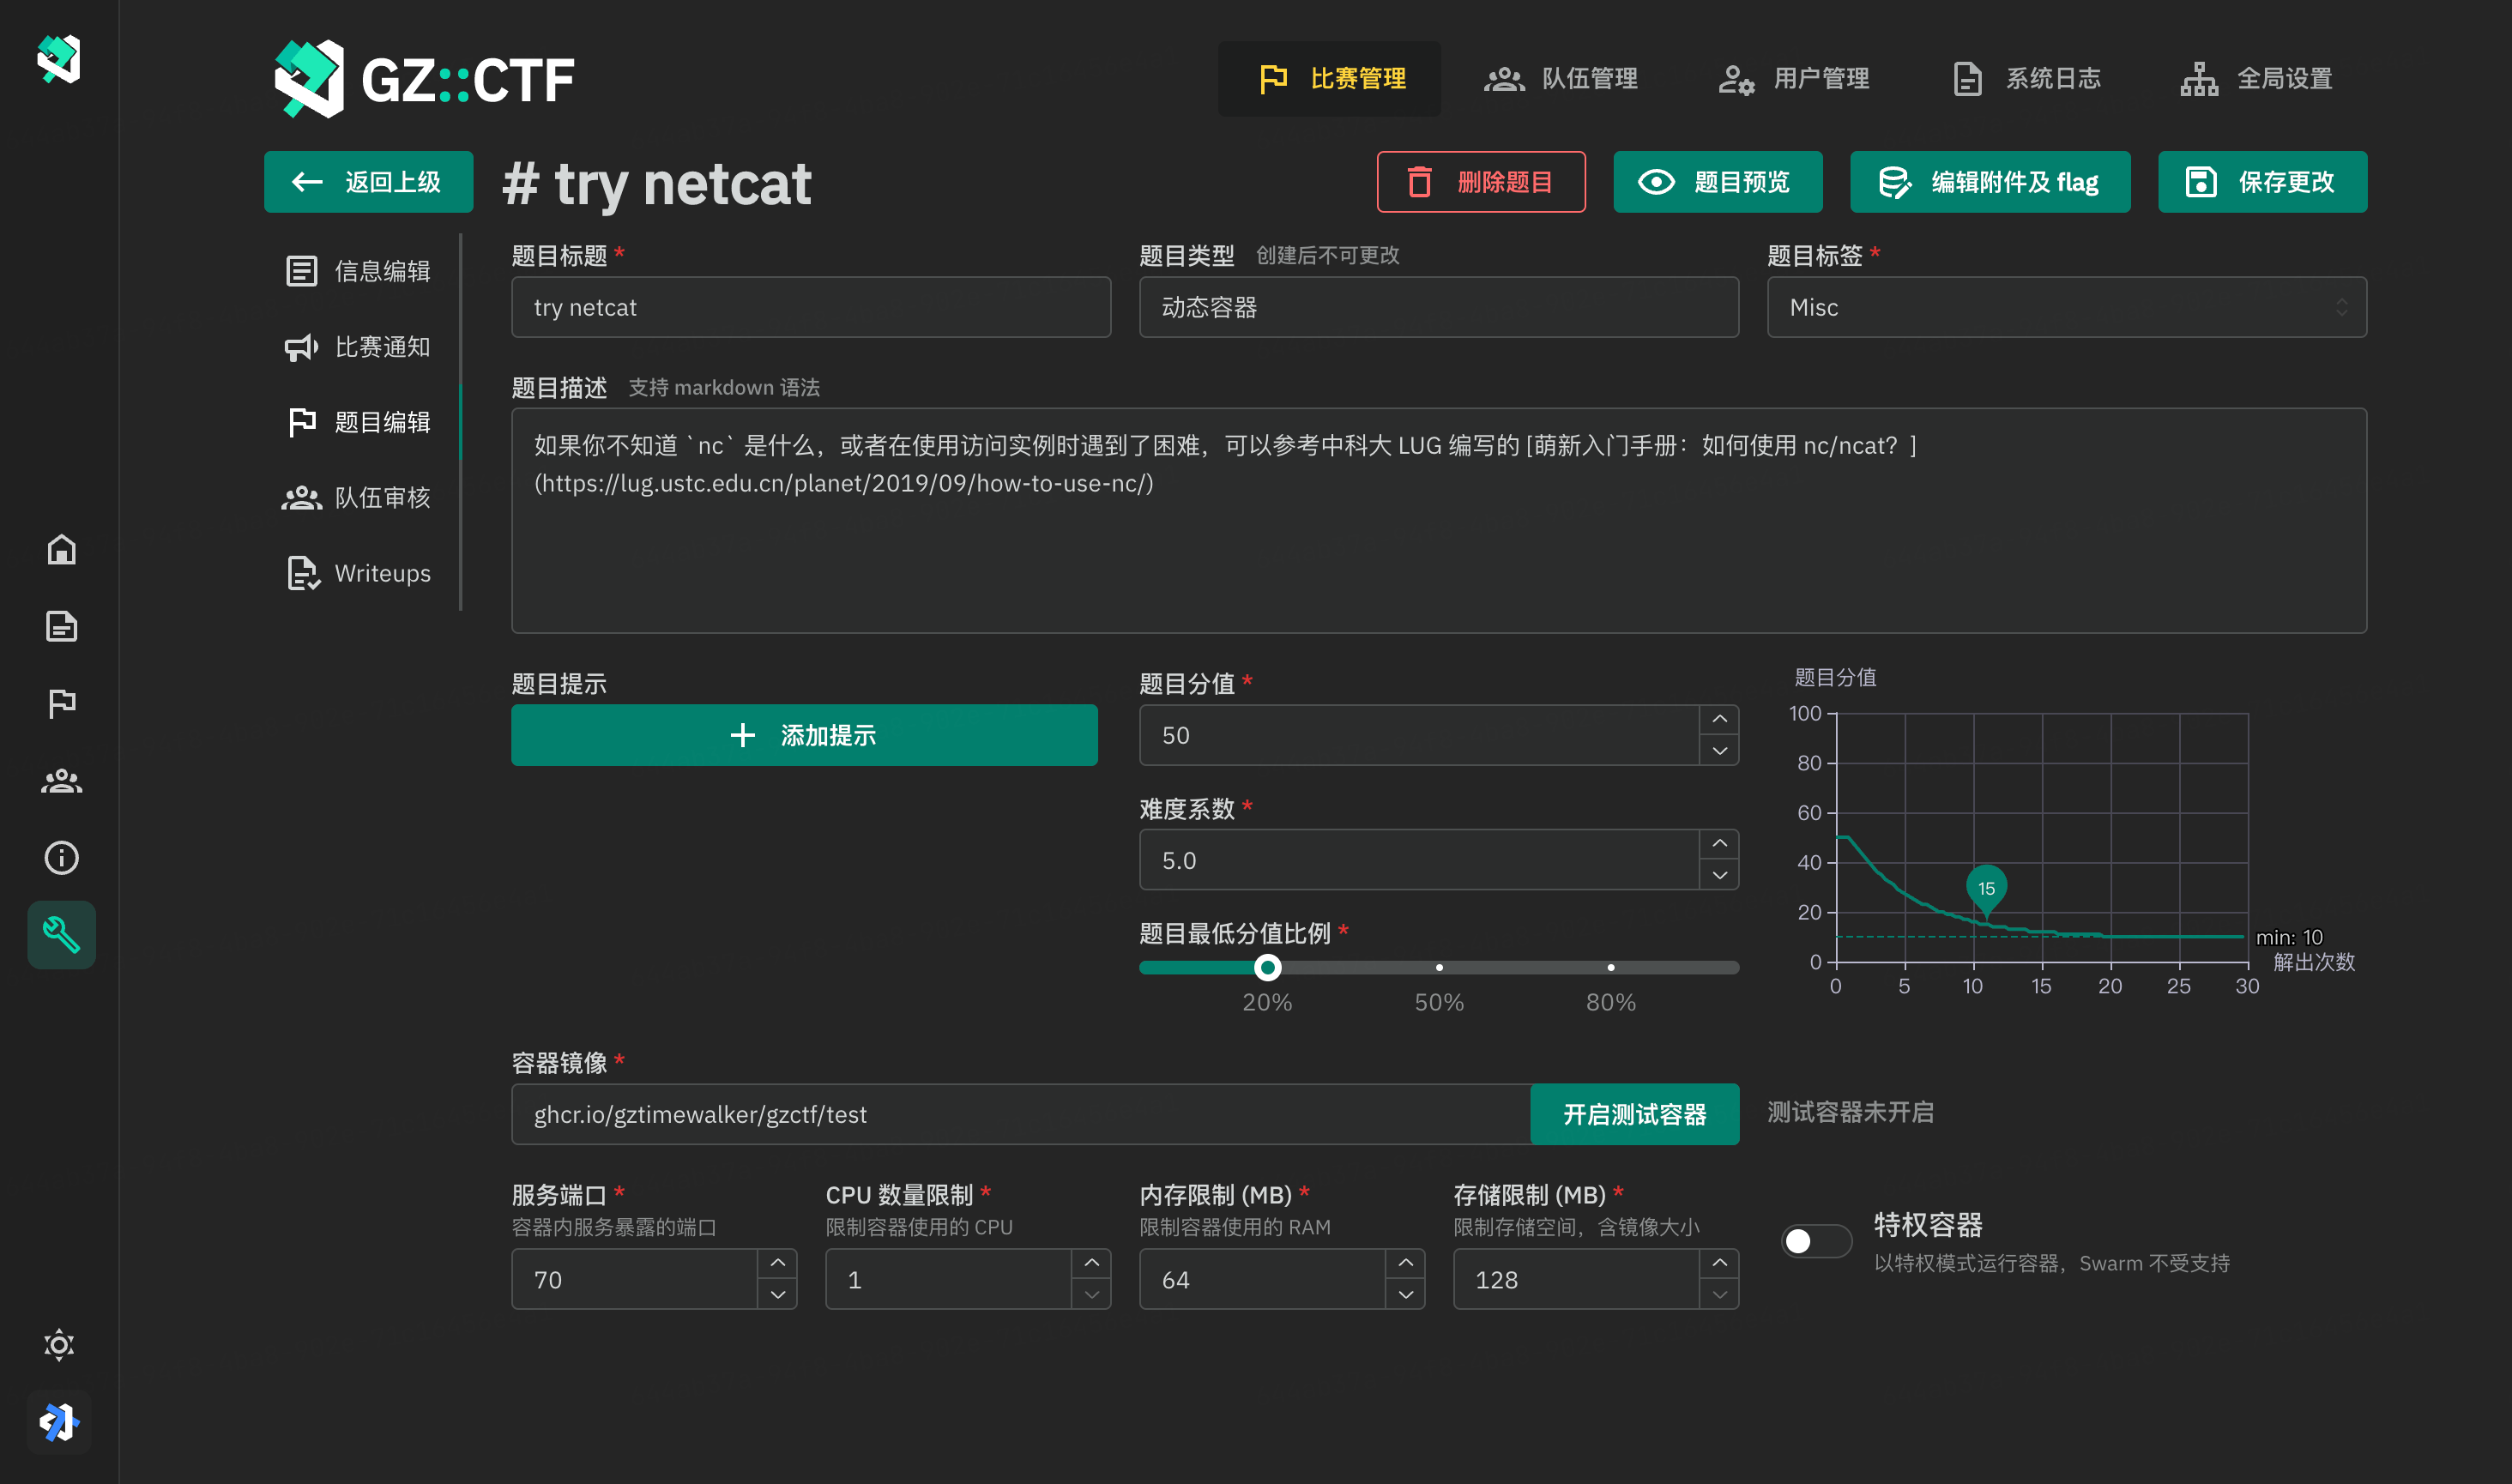Switch to 用户管理 tab
The width and height of the screenshot is (2512, 1484).
pos(1794,78)
